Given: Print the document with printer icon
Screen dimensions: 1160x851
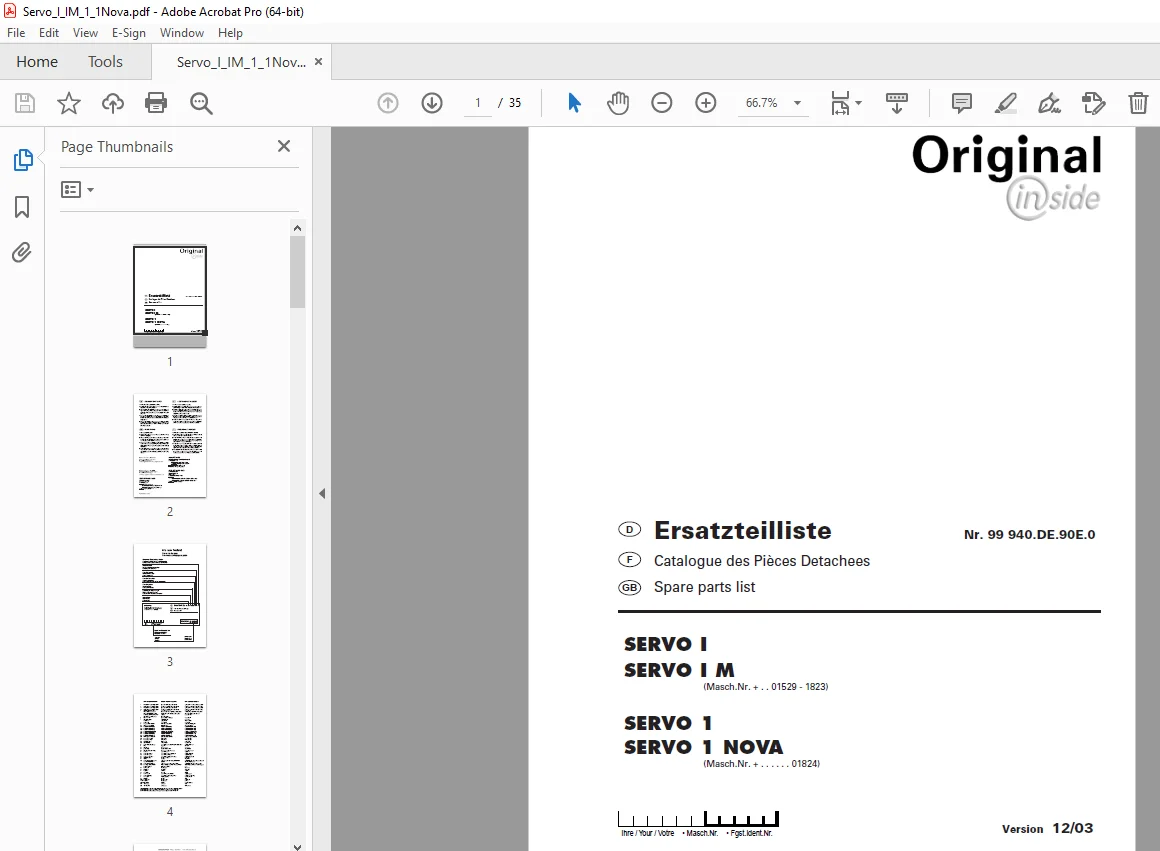Looking at the screenshot, I should point(156,103).
